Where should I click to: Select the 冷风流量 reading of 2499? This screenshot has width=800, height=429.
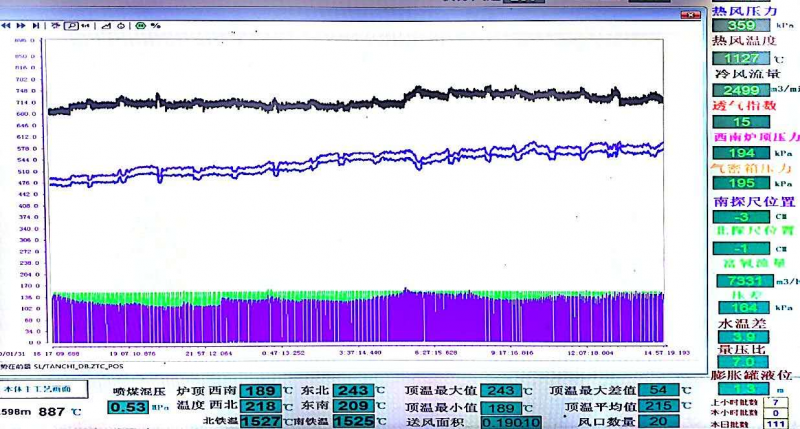tap(741, 90)
